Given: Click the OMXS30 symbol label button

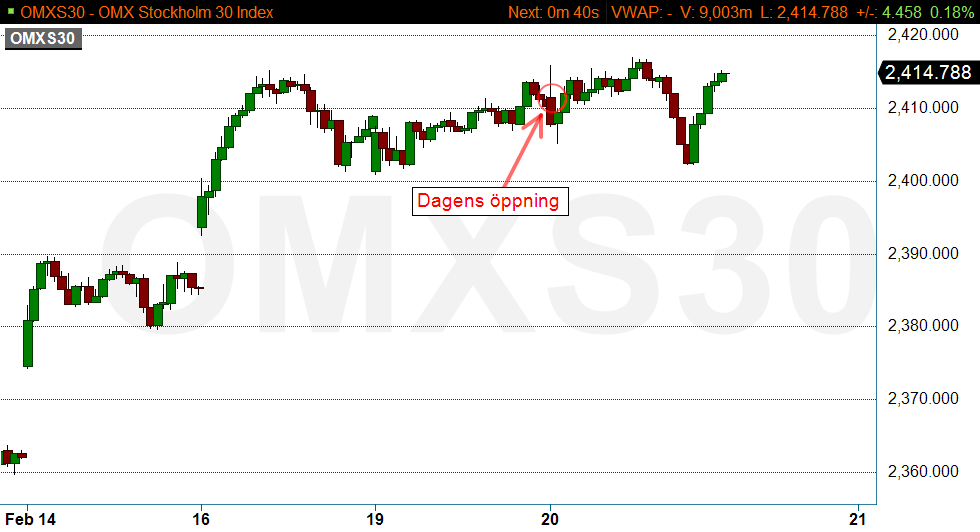Looking at the screenshot, I should point(43,39).
